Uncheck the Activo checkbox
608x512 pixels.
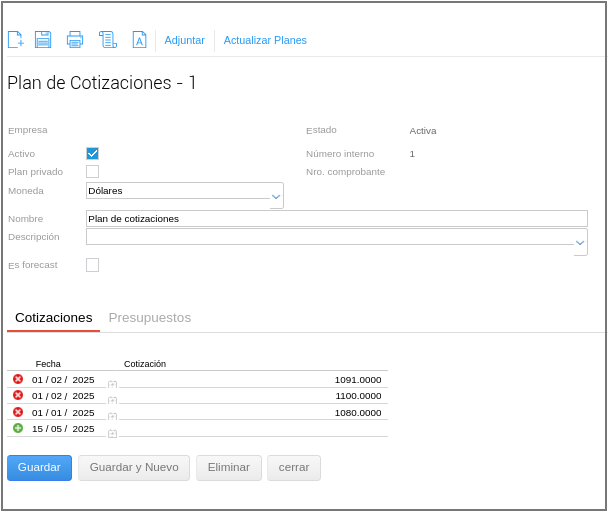92,153
